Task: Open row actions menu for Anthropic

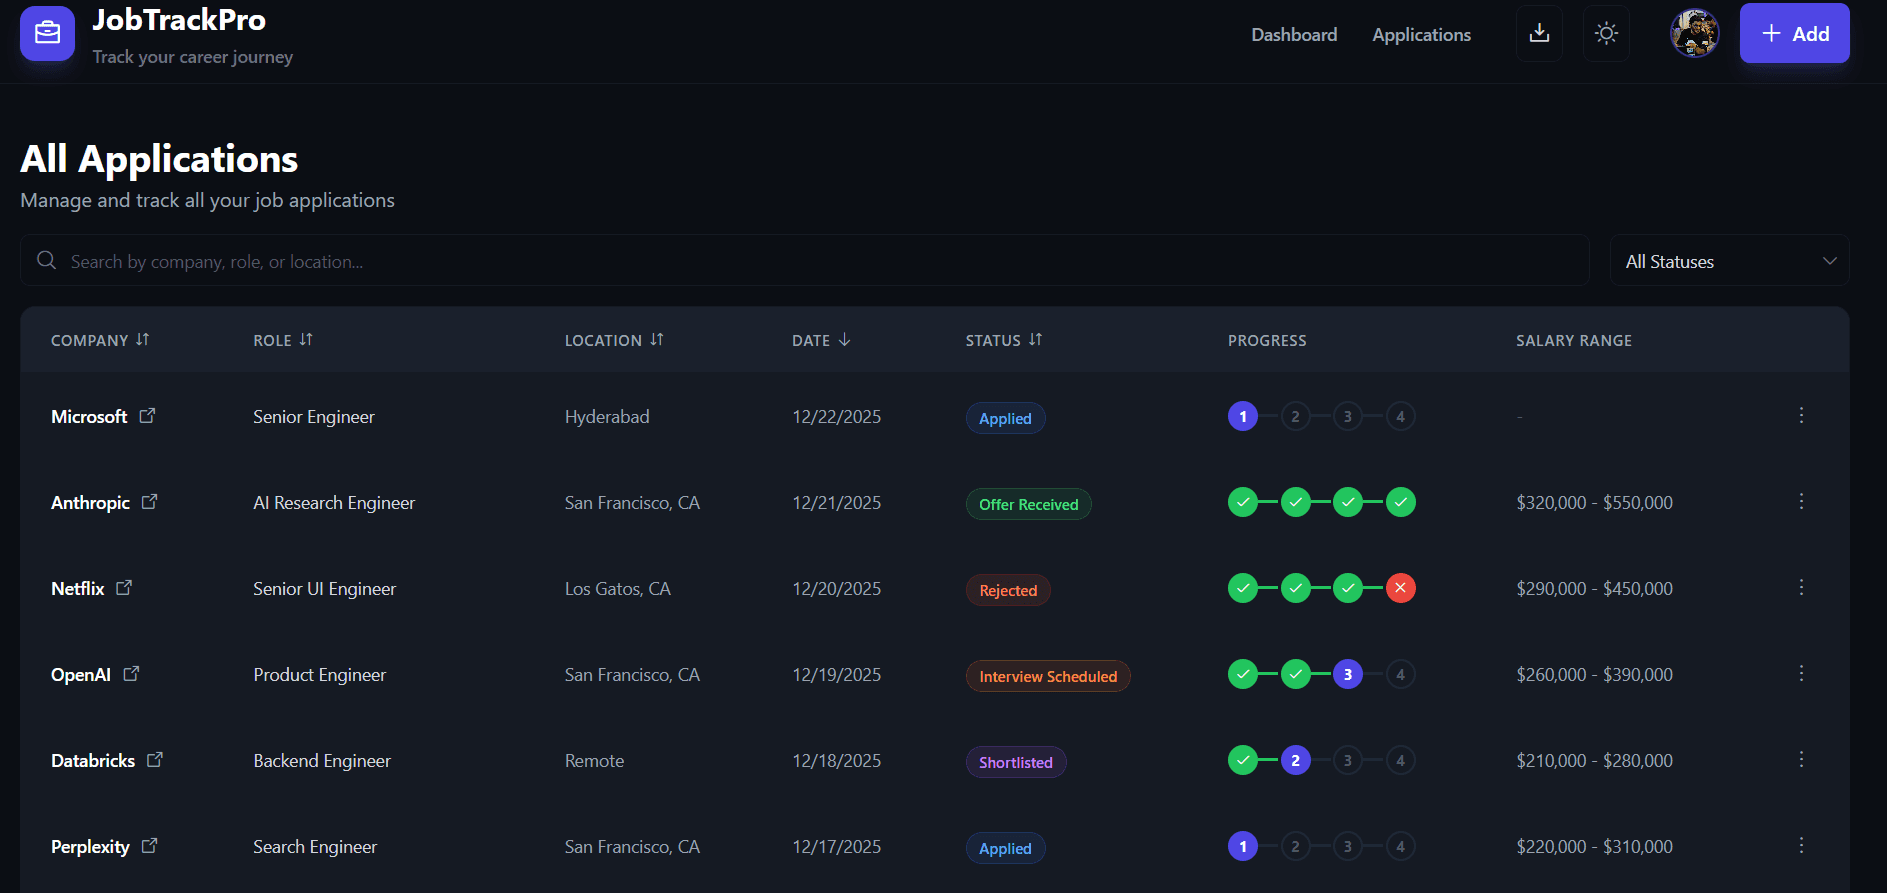Action: click(1801, 501)
